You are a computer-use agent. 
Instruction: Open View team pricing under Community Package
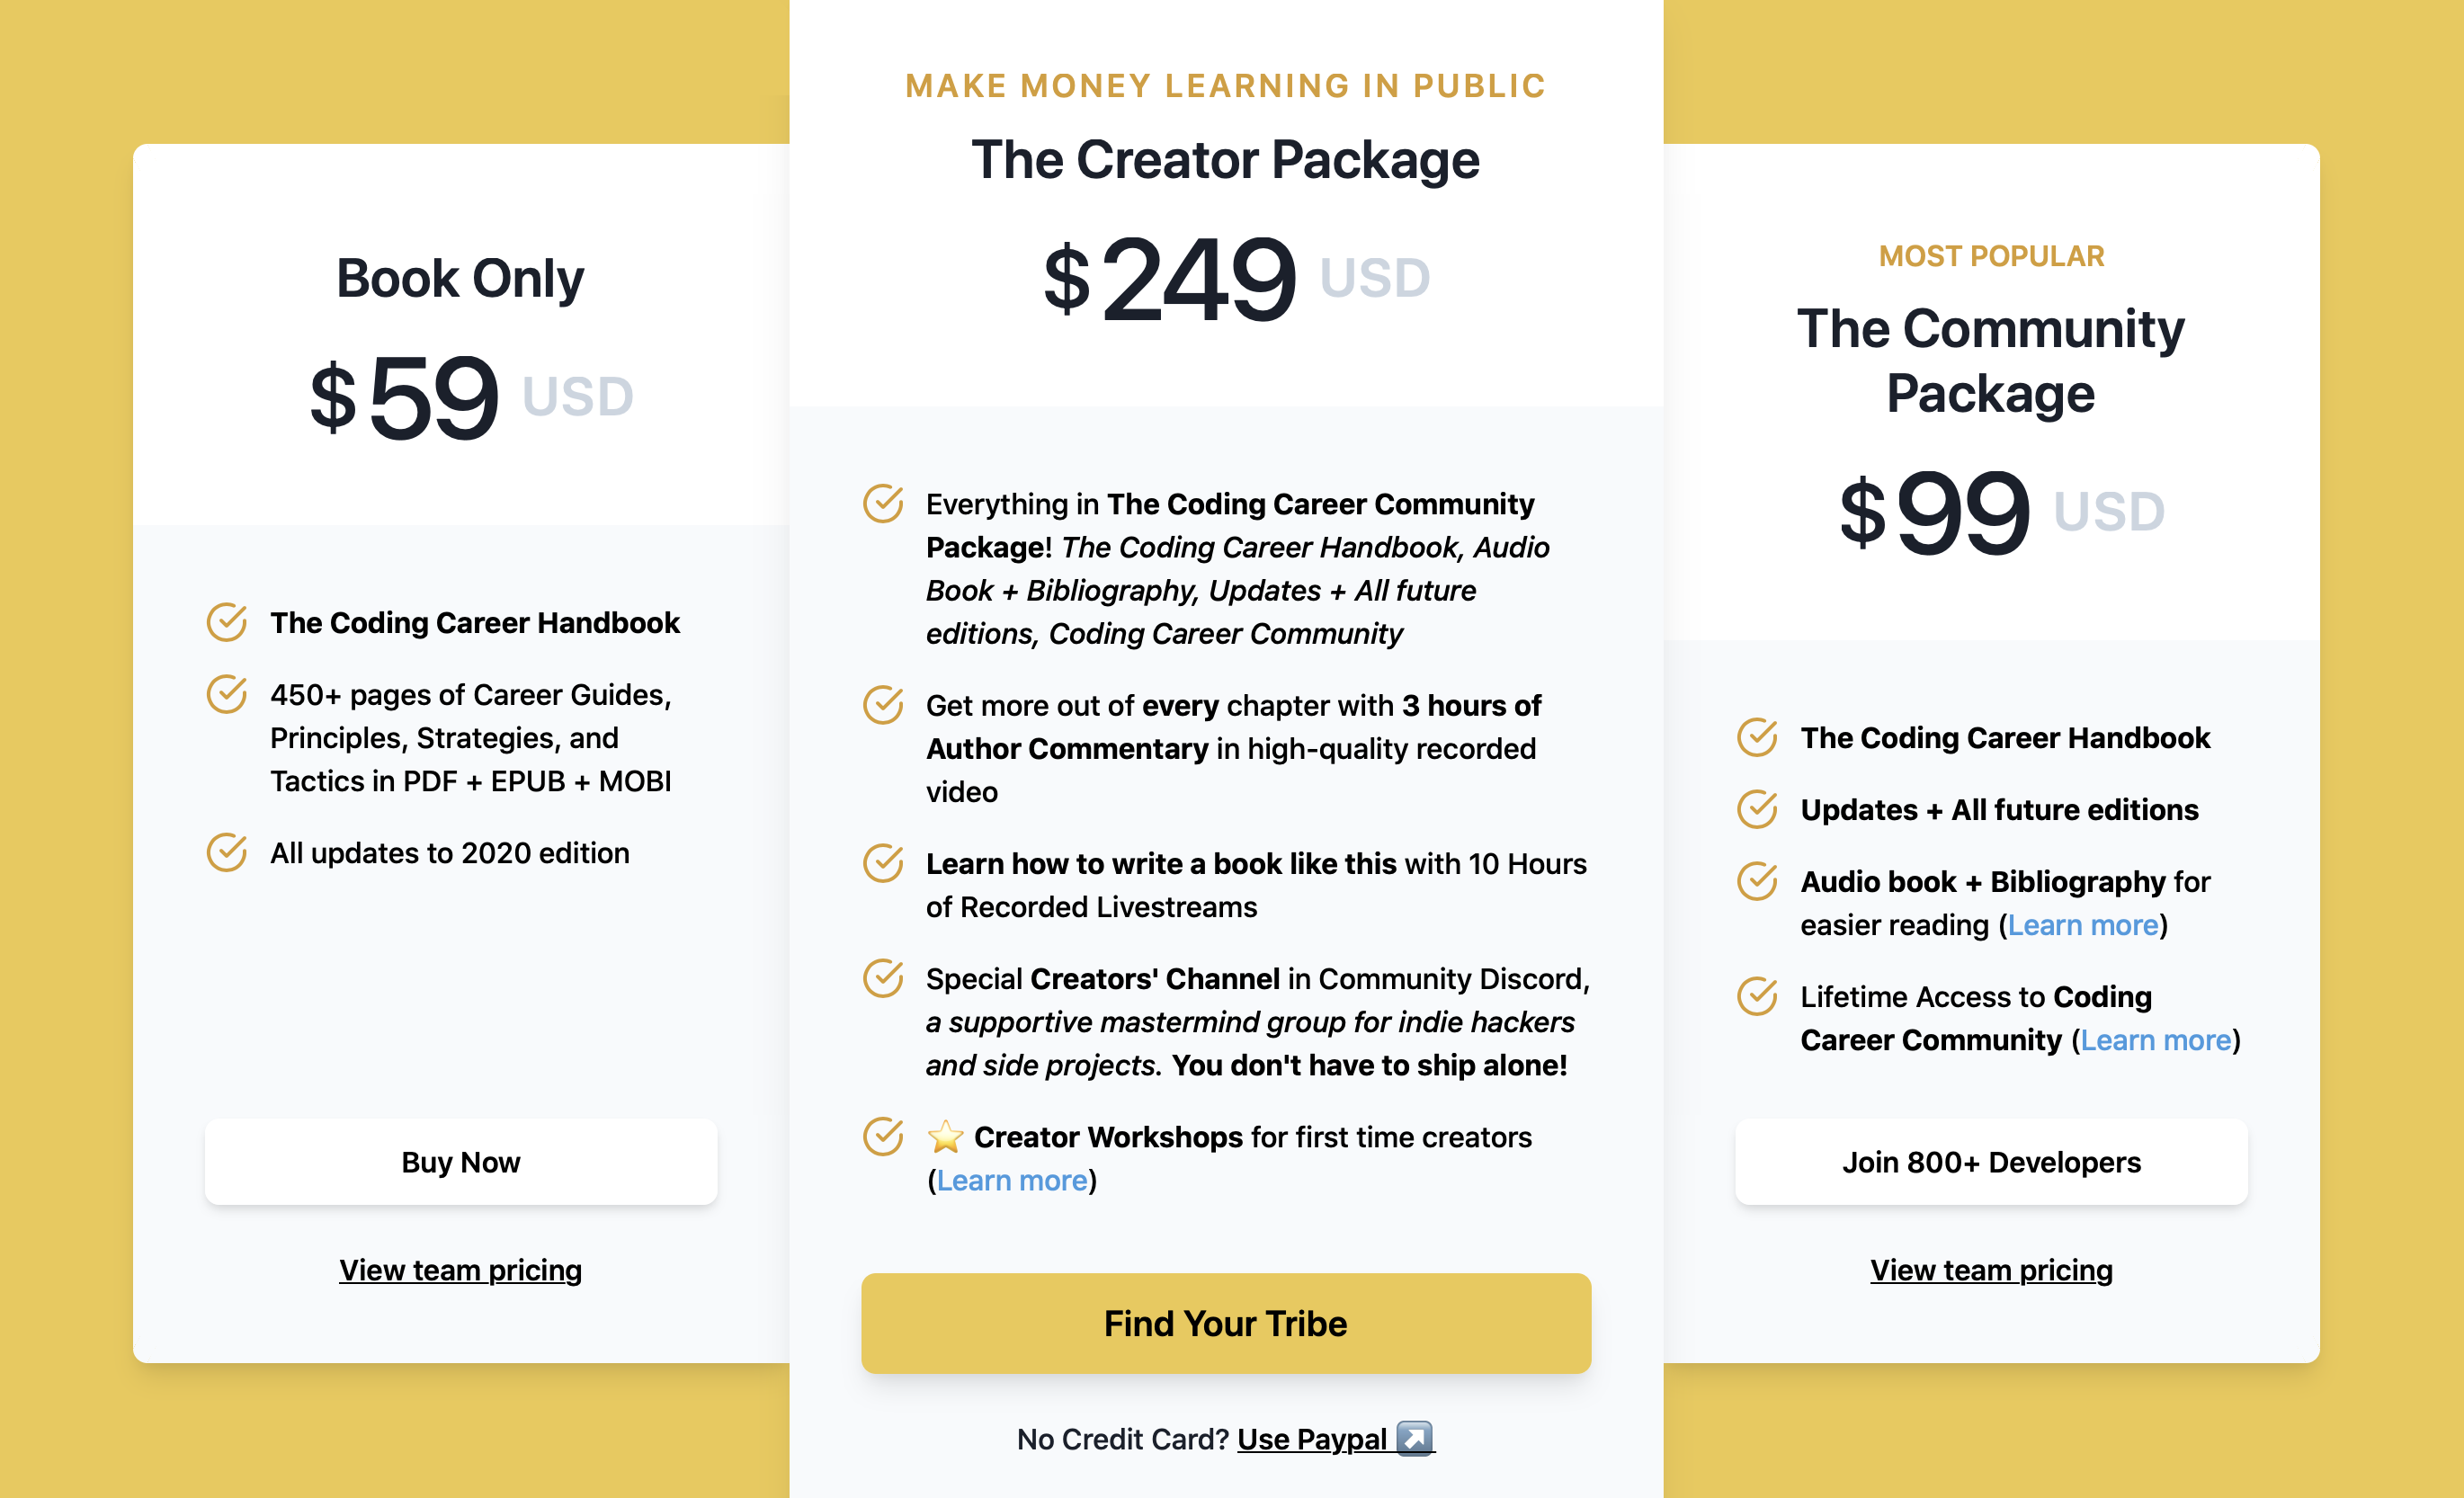[1991, 1270]
